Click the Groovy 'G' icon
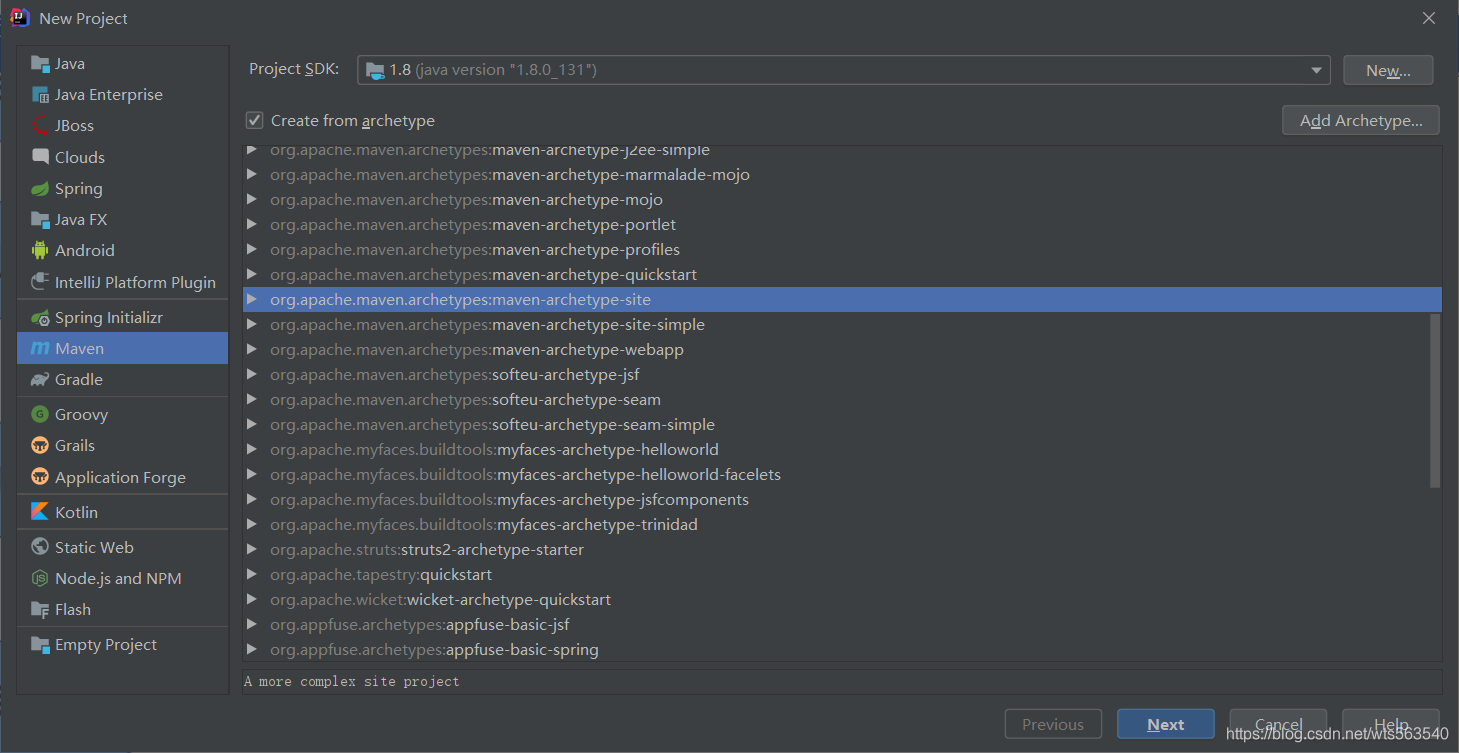The image size is (1459, 753). pyautogui.click(x=40, y=414)
